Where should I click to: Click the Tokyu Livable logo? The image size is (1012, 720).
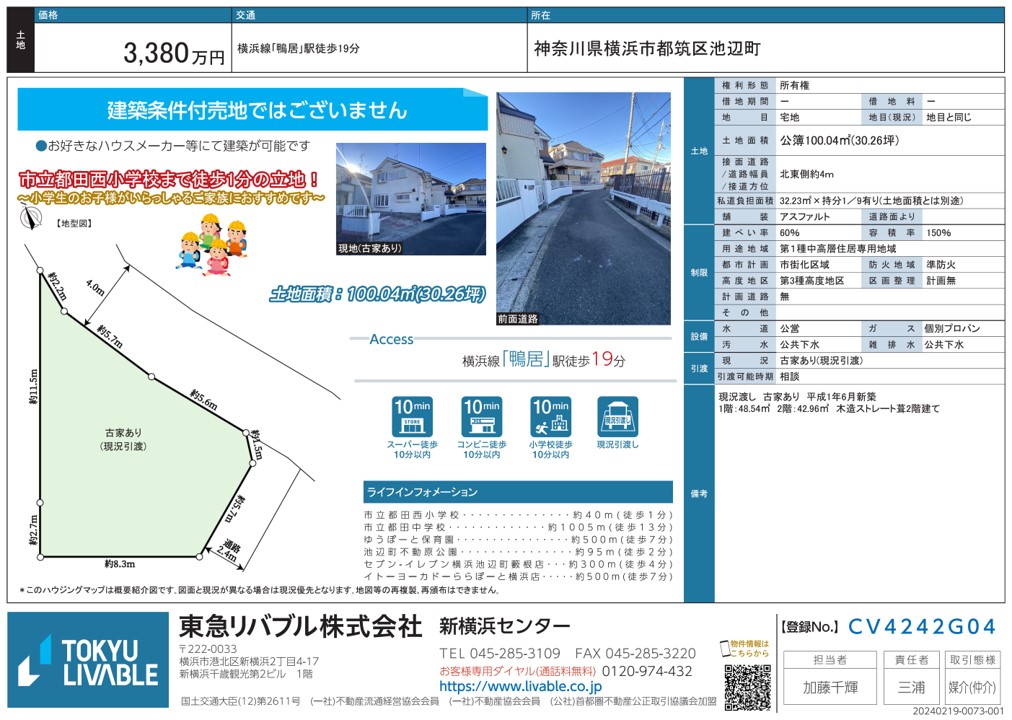point(89,661)
